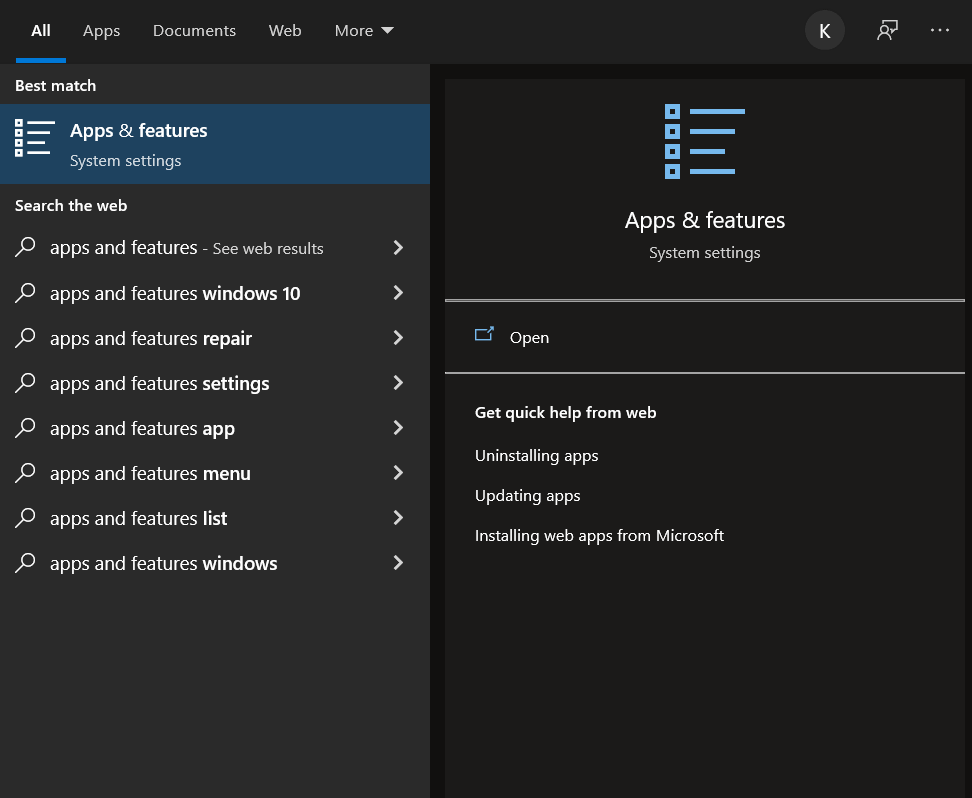The height and width of the screenshot is (798, 972).
Task: Click search icon beside settings suggestion
Action: (x=25, y=383)
